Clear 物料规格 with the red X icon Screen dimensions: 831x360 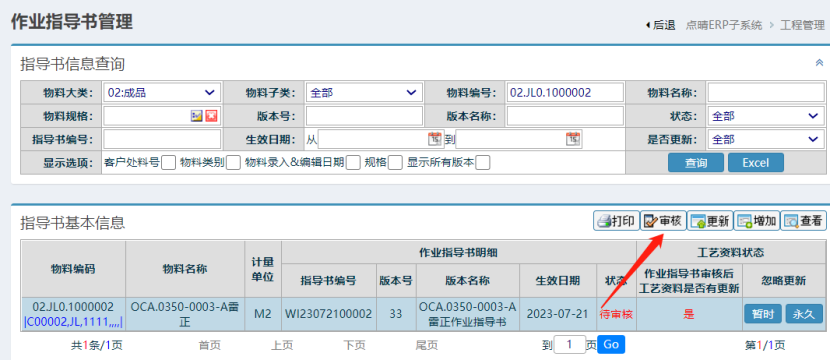211,116
